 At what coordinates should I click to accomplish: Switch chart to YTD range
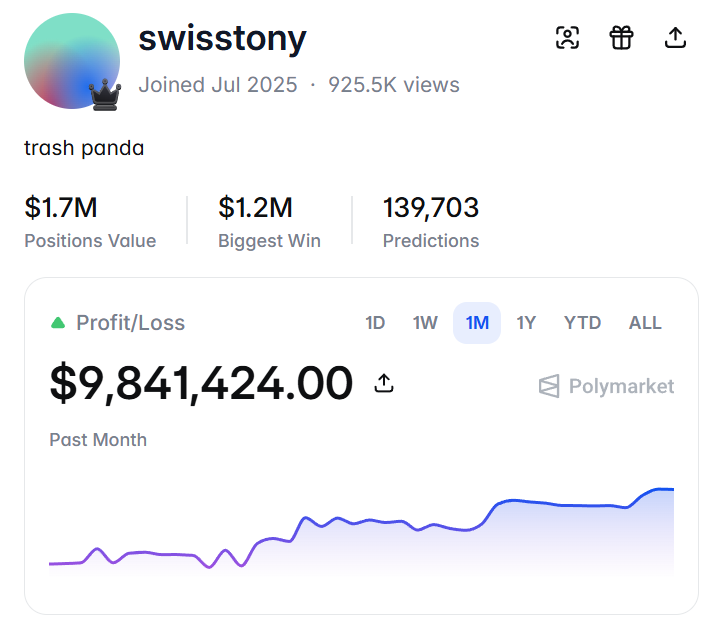point(582,323)
